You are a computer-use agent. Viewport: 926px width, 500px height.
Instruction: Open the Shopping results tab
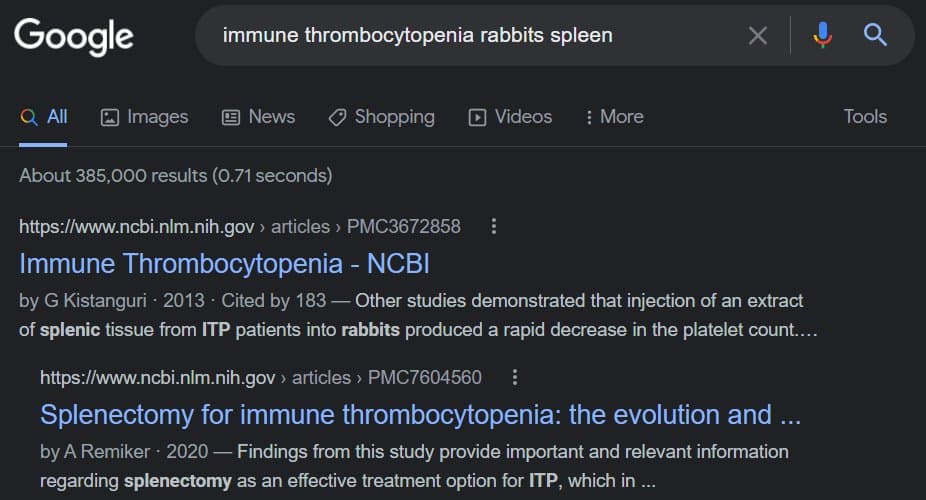tap(382, 117)
